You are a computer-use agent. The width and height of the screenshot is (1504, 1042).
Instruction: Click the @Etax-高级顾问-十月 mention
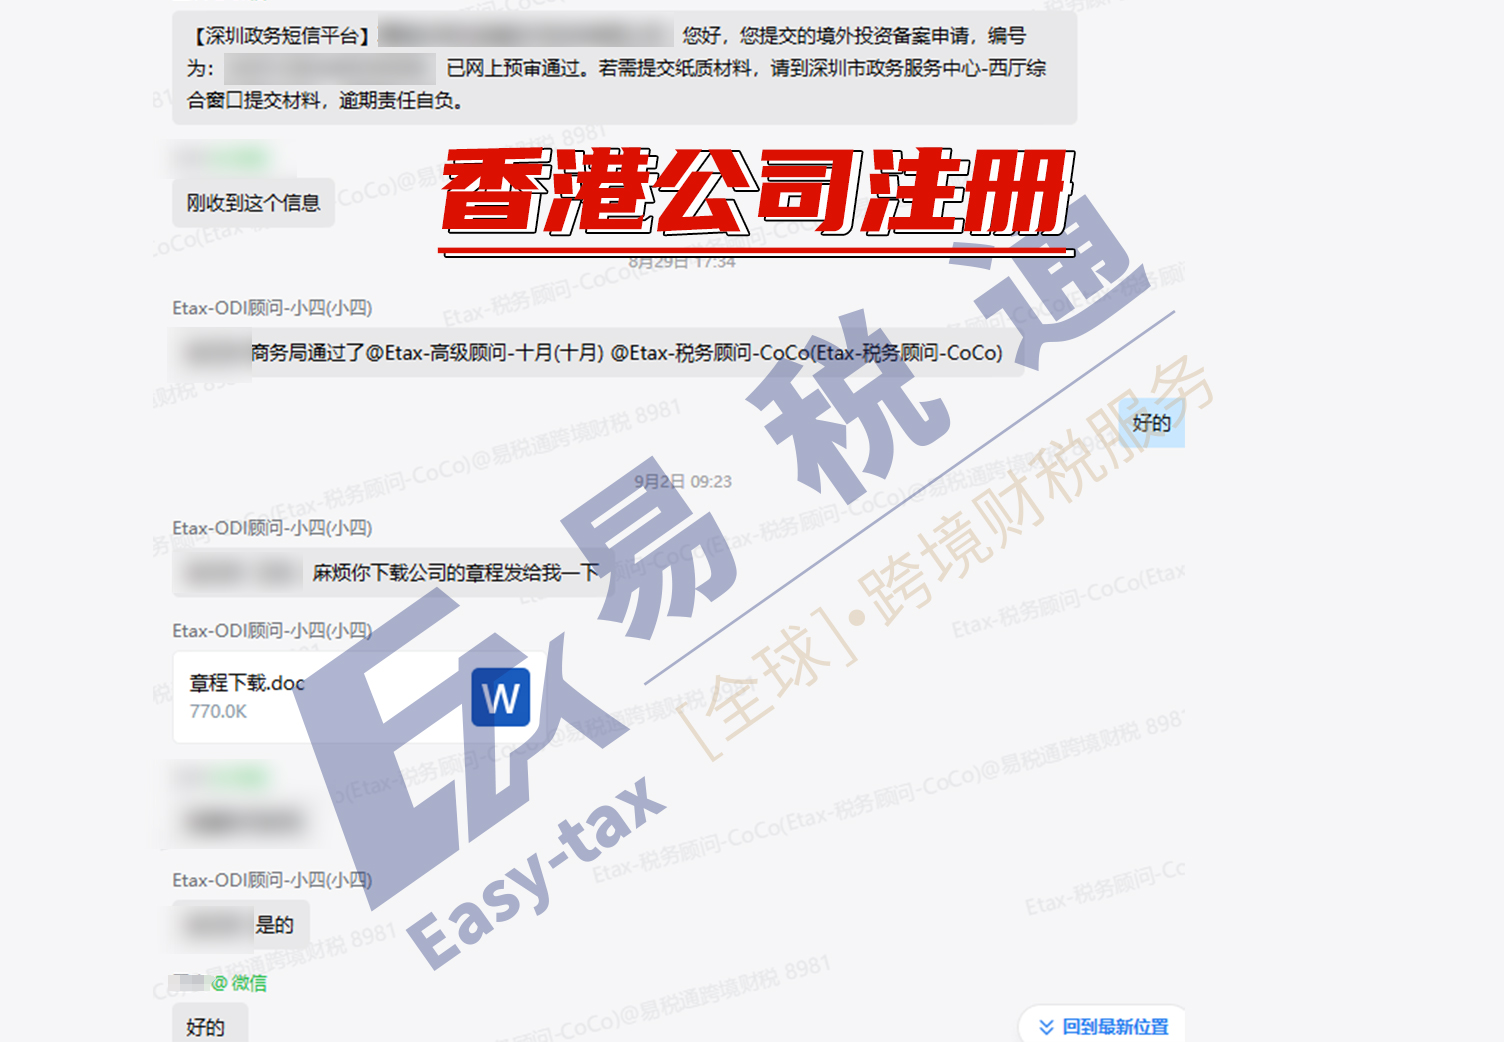(485, 353)
